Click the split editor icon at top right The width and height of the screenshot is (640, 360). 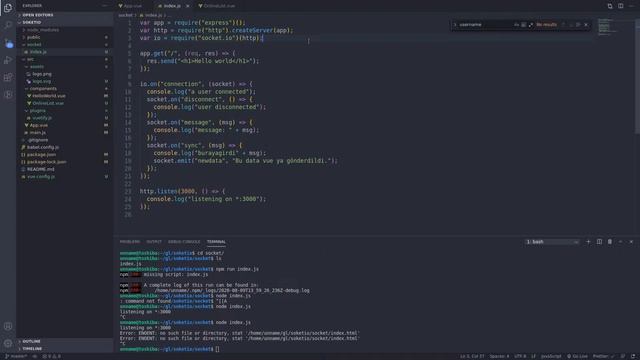[620, 6]
